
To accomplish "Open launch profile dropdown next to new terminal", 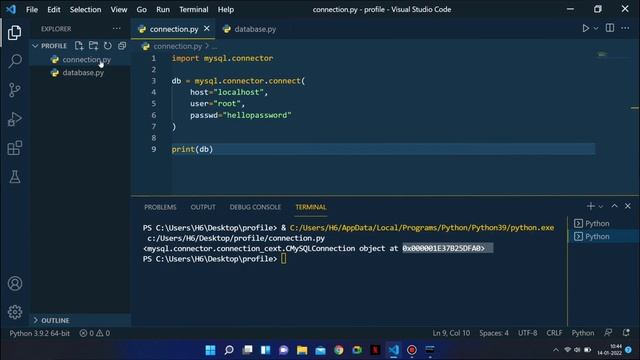I will [x=601, y=207].
